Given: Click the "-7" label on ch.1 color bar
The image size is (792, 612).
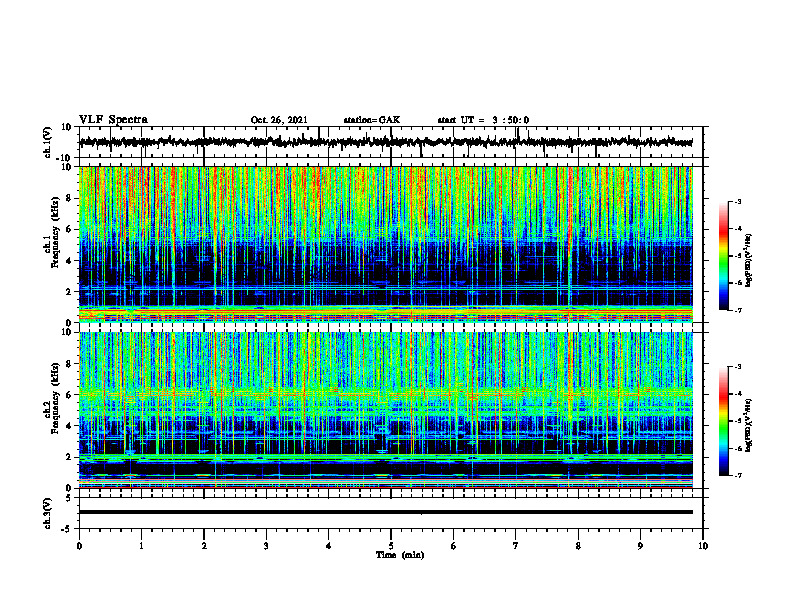Looking at the screenshot, I should click(737, 310).
